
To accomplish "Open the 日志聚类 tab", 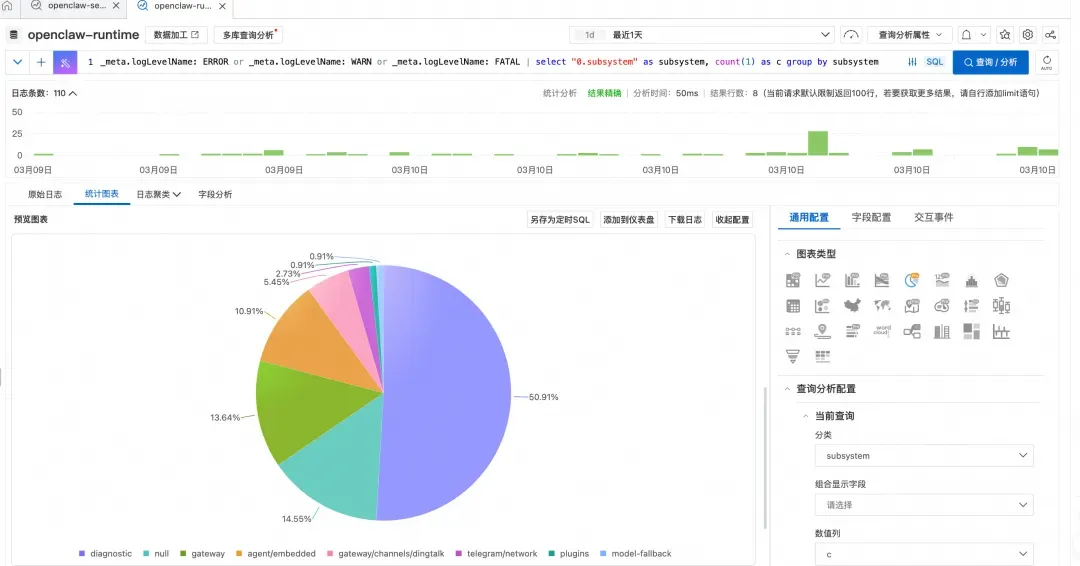I will [158, 194].
